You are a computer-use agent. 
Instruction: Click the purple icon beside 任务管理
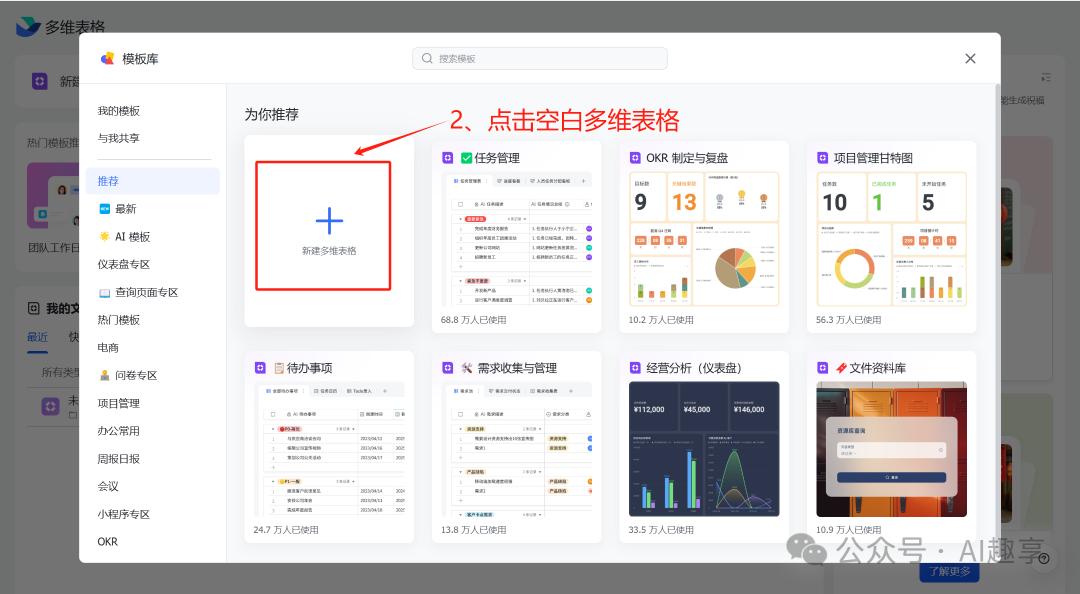(x=448, y=158)
